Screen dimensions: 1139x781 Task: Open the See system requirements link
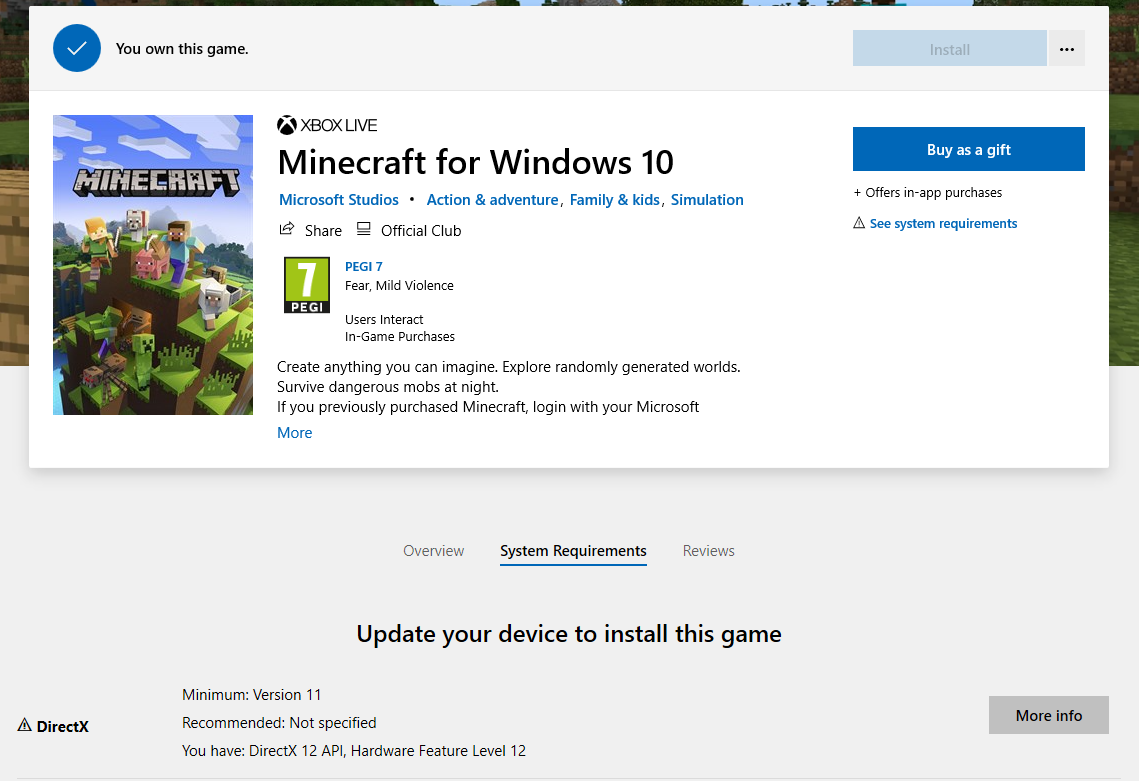tap(943, 224)
